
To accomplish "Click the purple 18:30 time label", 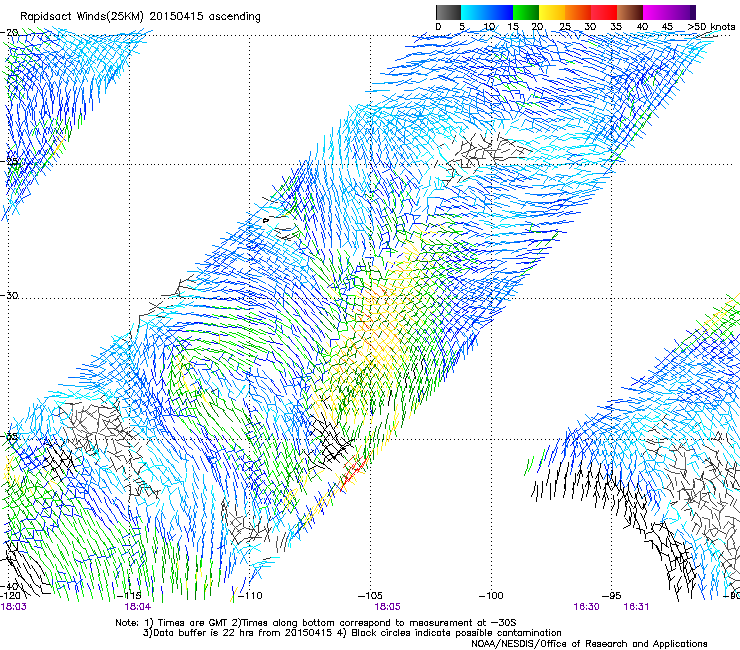I will 587,607.
